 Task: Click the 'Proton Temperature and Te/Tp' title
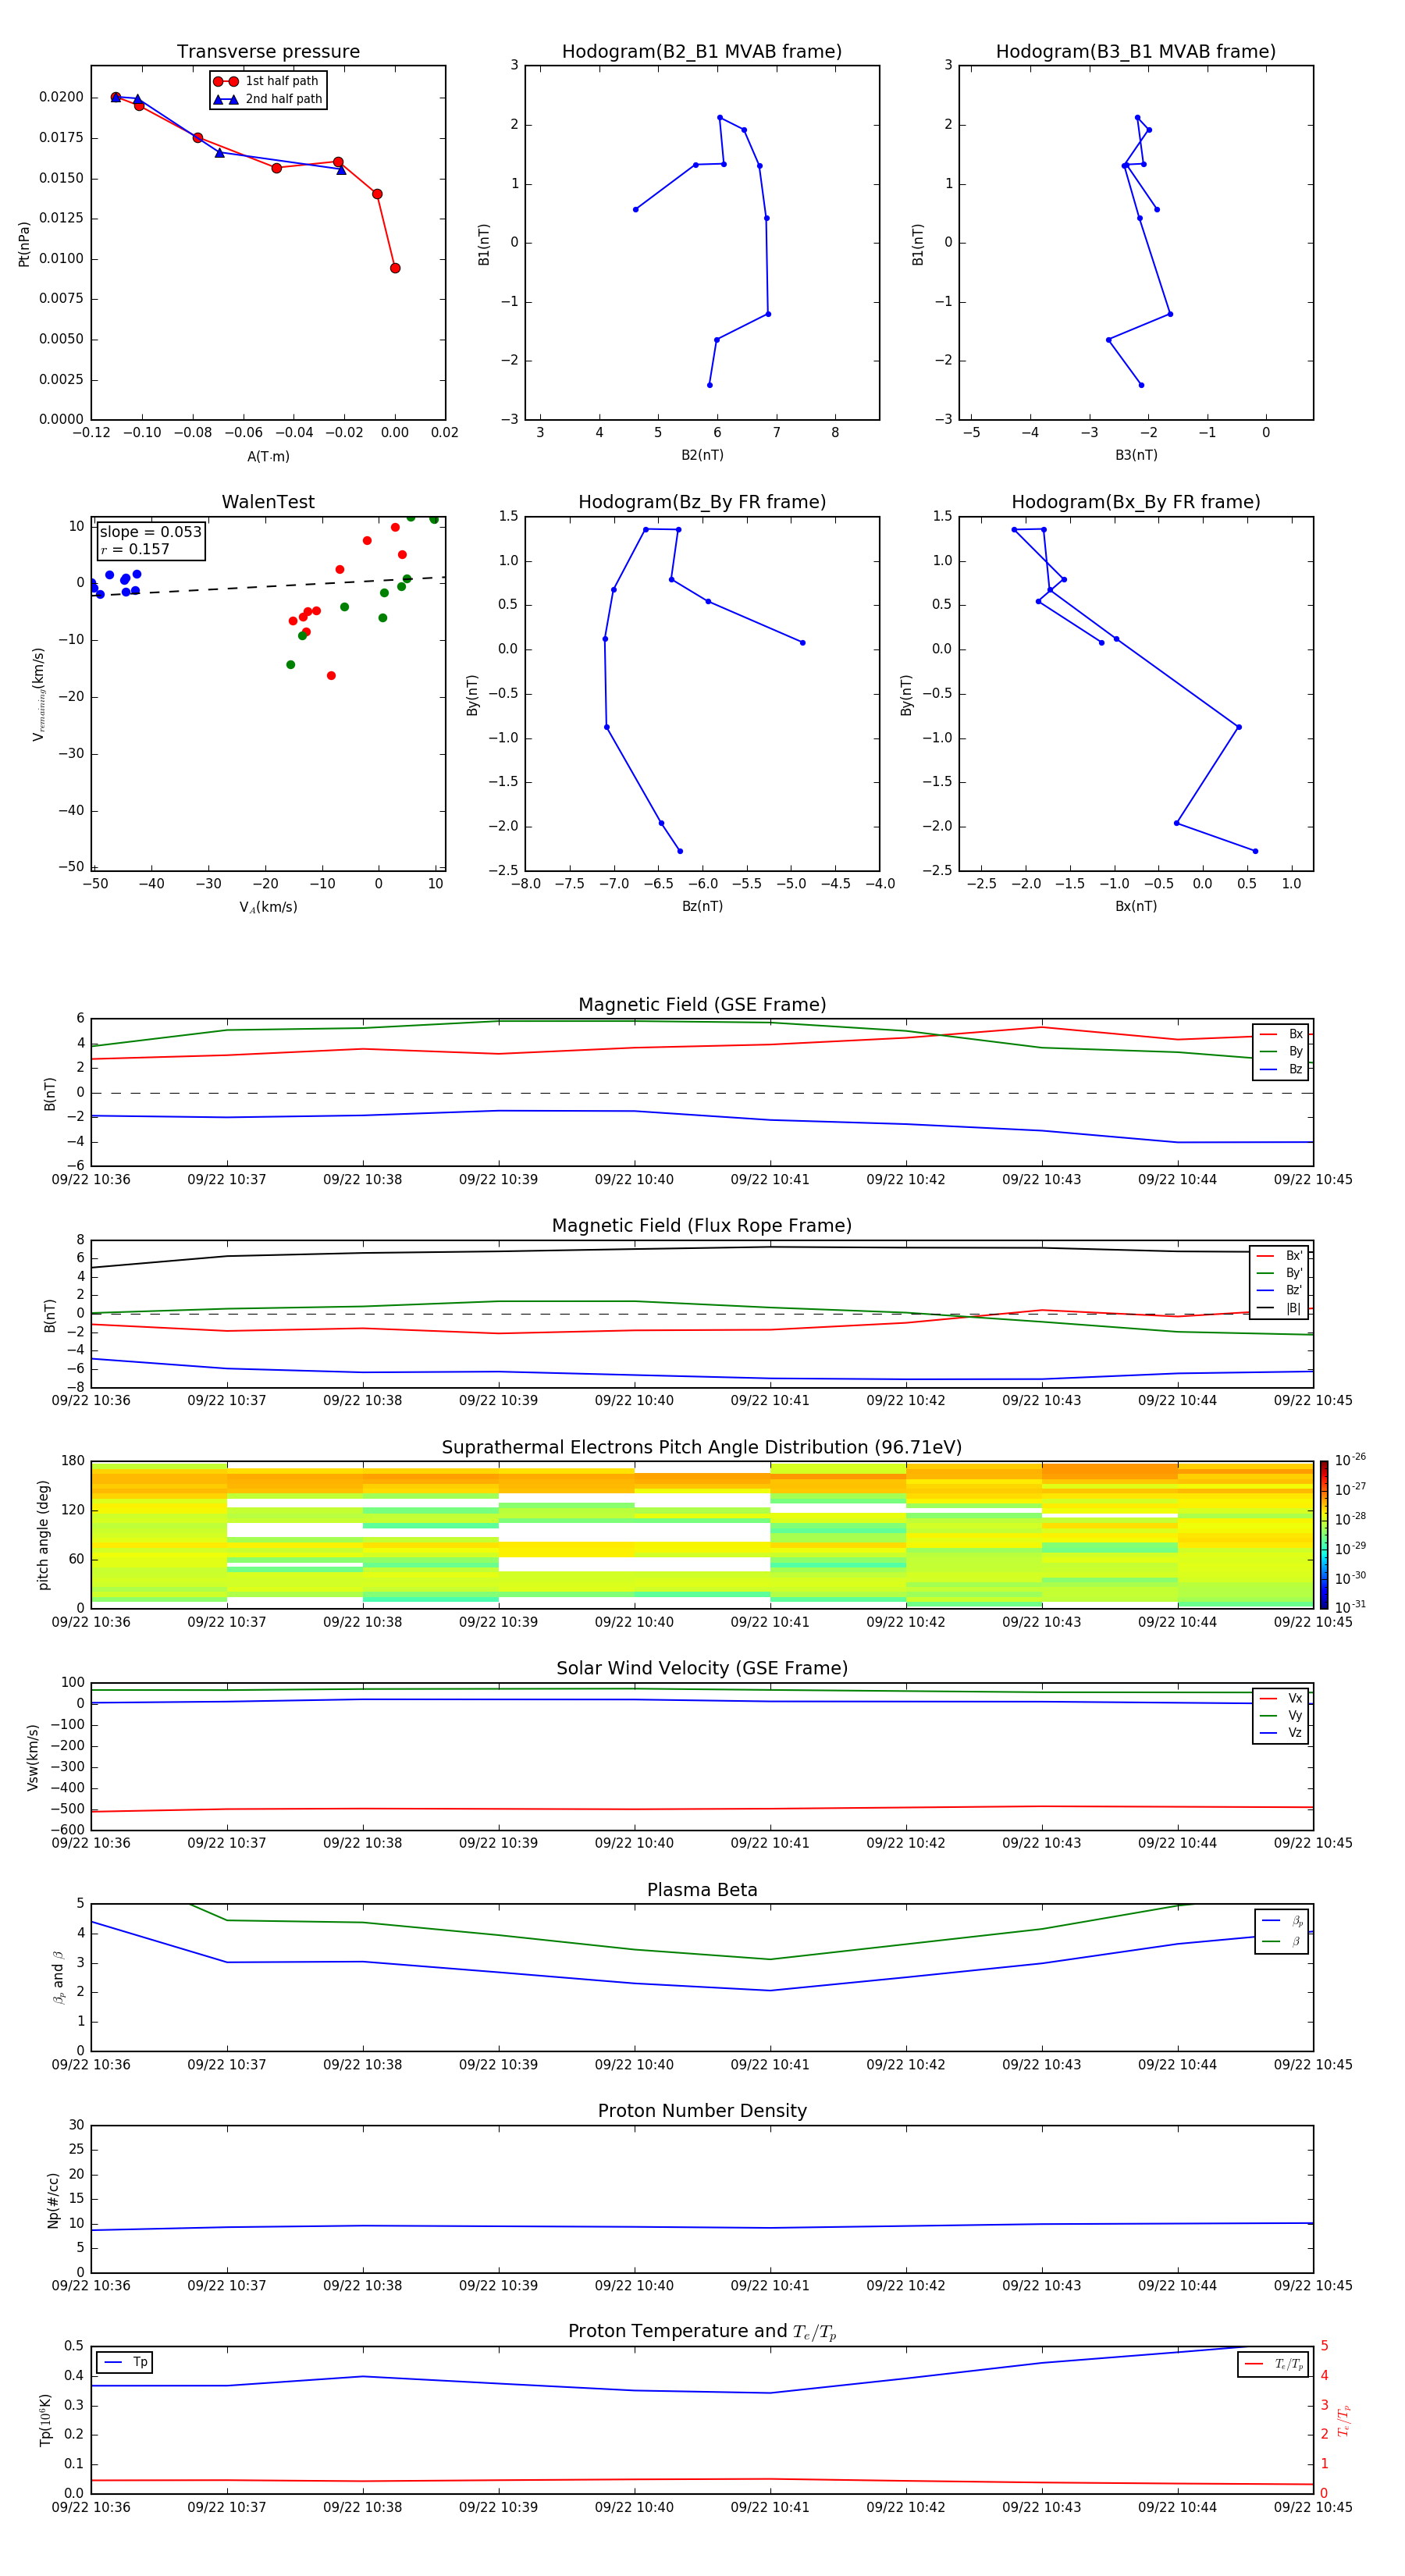click(702, 2332)
